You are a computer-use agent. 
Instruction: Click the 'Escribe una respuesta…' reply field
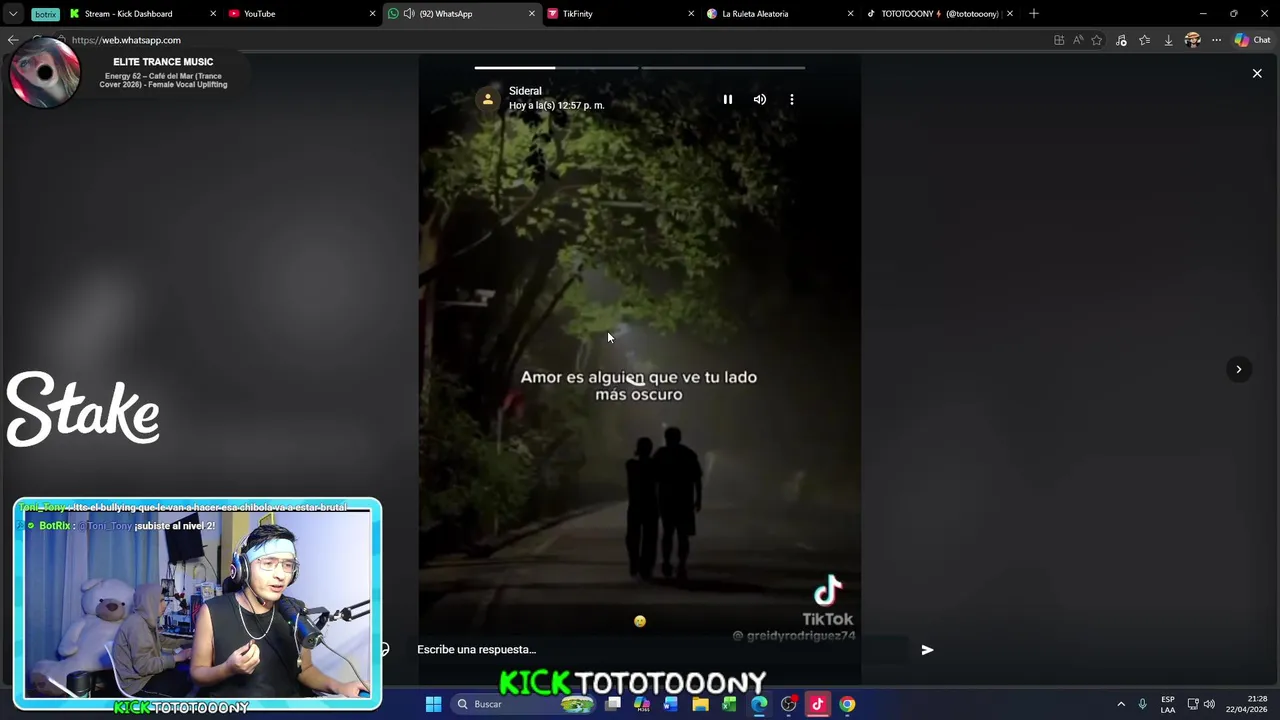pyautogui.click(x=662, y=650)
